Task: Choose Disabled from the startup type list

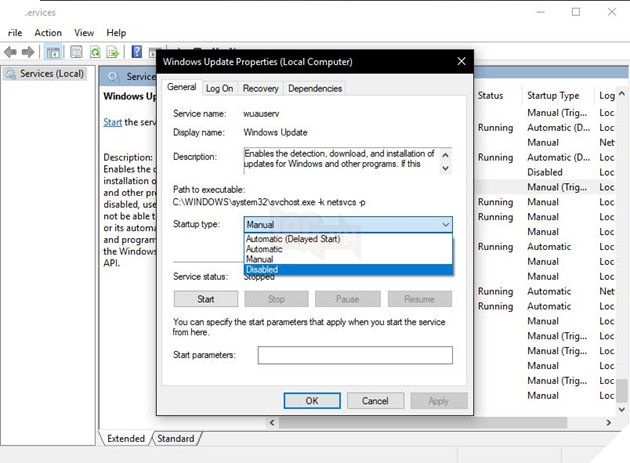Action: [262, 269]
